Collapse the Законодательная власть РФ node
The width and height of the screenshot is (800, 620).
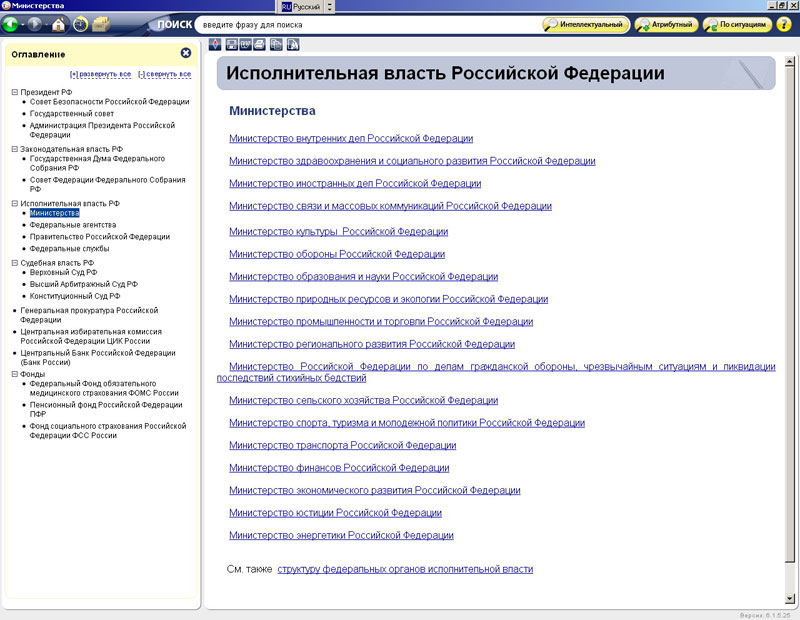pos(15,149)
